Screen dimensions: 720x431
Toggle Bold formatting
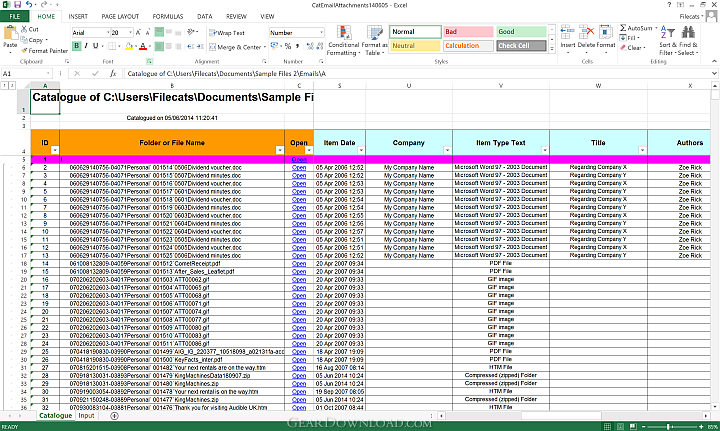coord(77,46)
